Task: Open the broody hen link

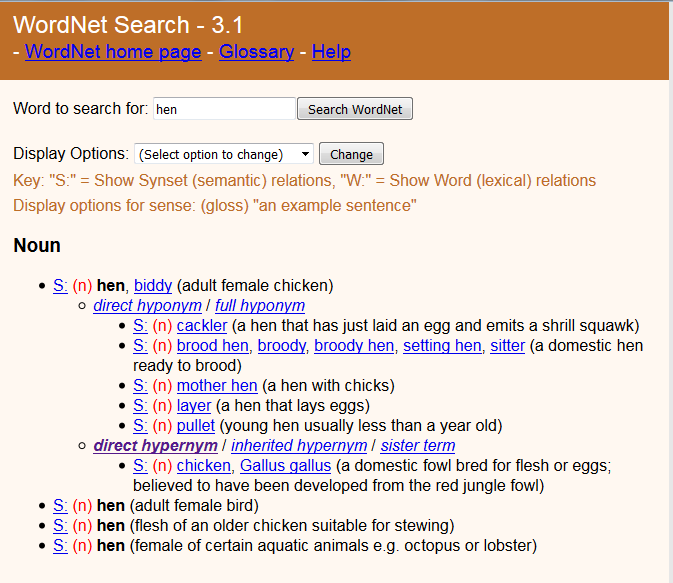Action: click(x=354, y=346)
